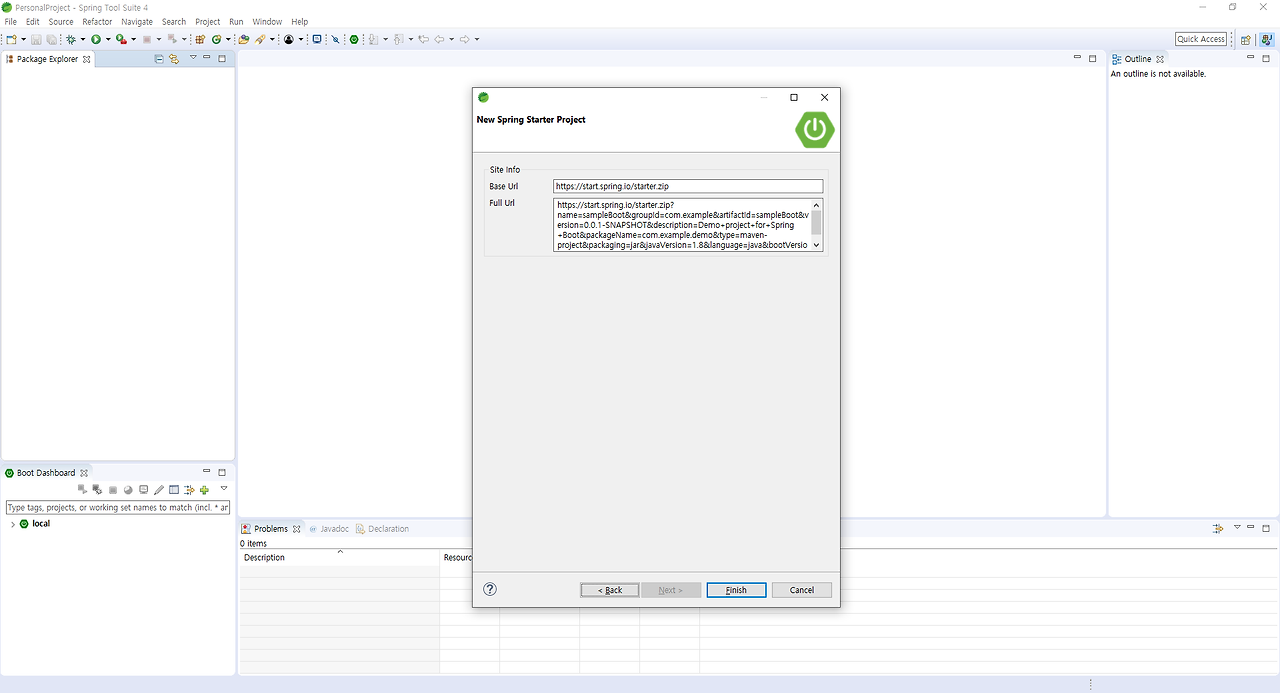Click the Back navigation arrow in toolbar

[x=439, y=39]
